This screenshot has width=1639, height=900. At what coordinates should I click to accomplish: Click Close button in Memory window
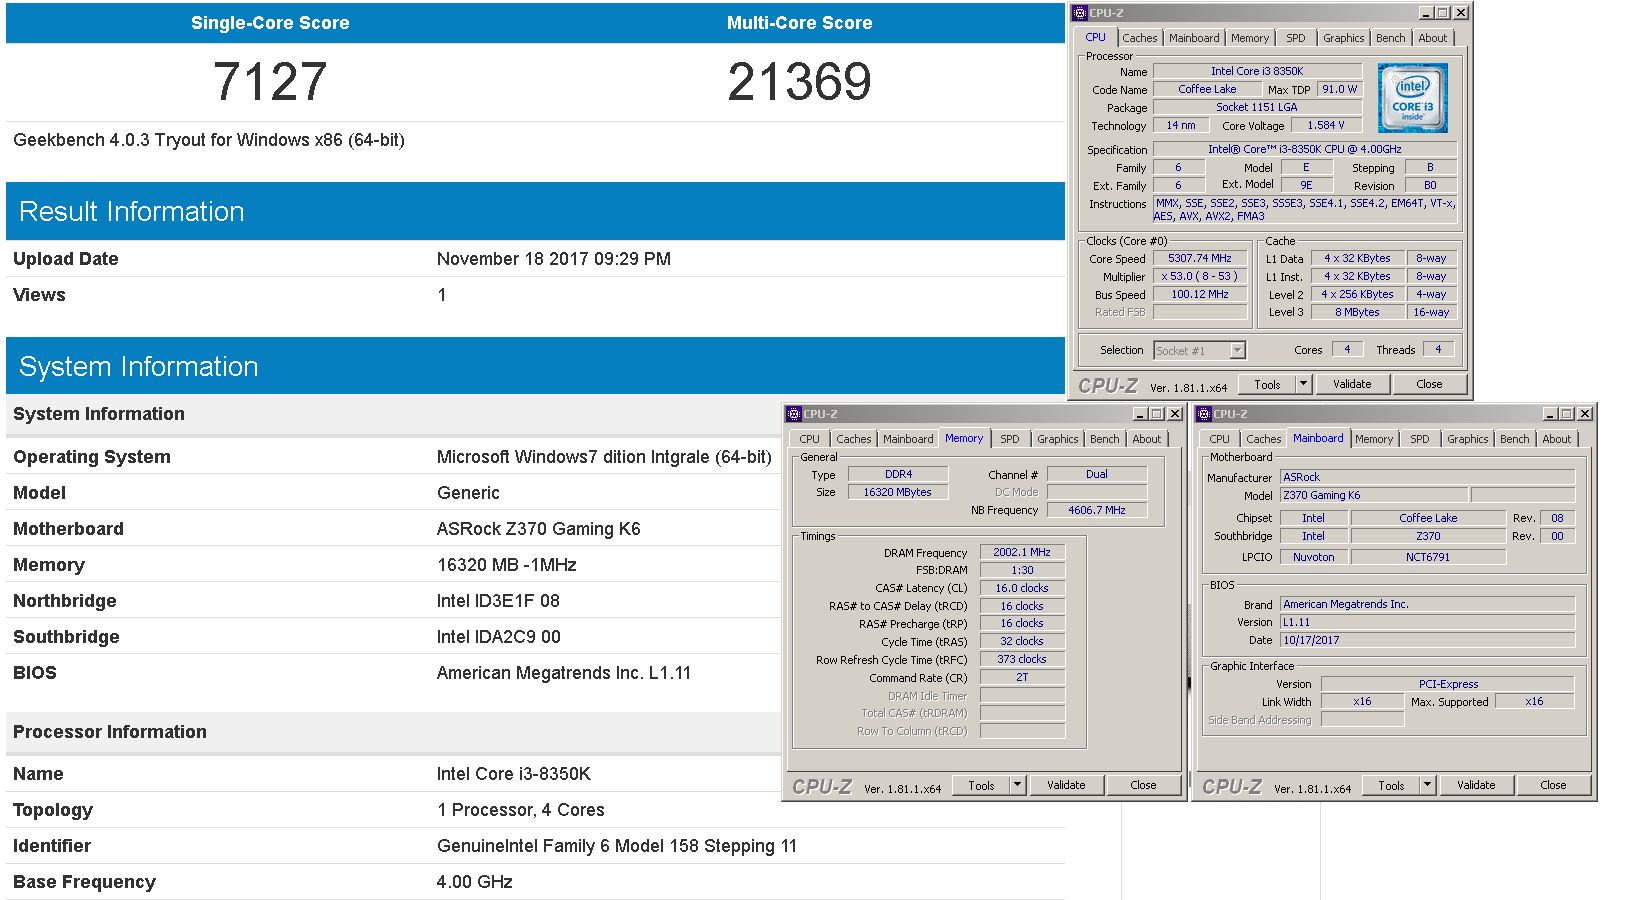point(1143,785)
